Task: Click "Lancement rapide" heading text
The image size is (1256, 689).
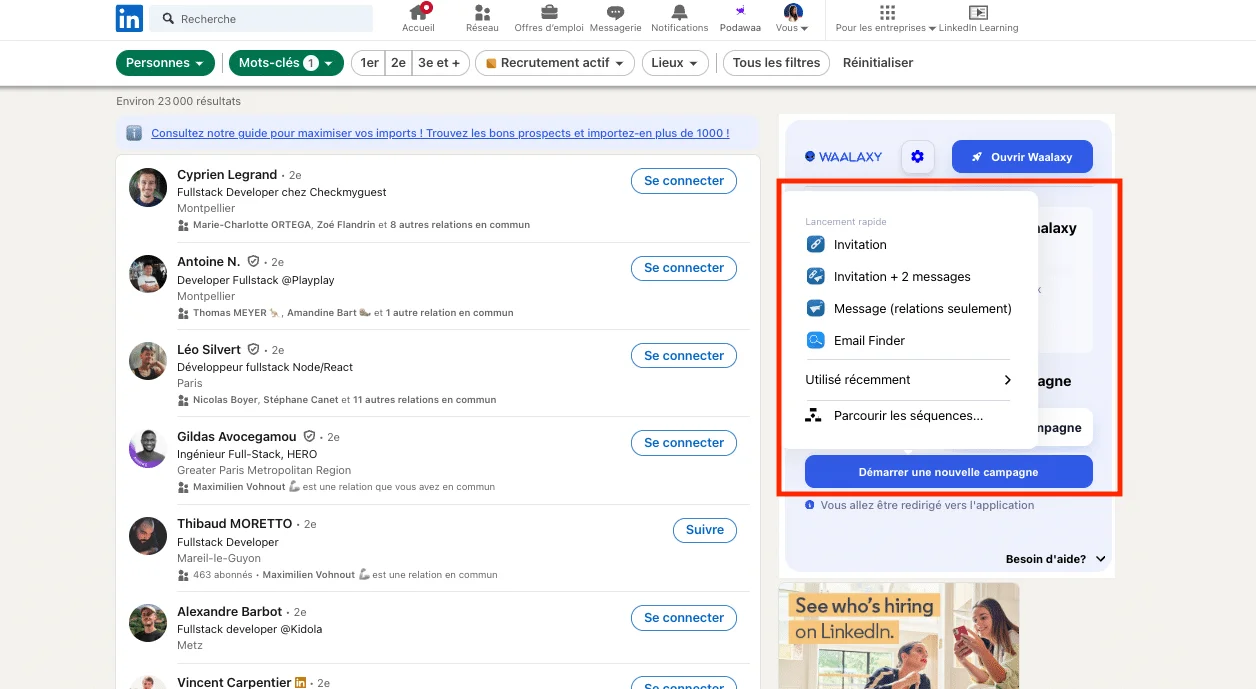Action: click(x=846, y=222)
